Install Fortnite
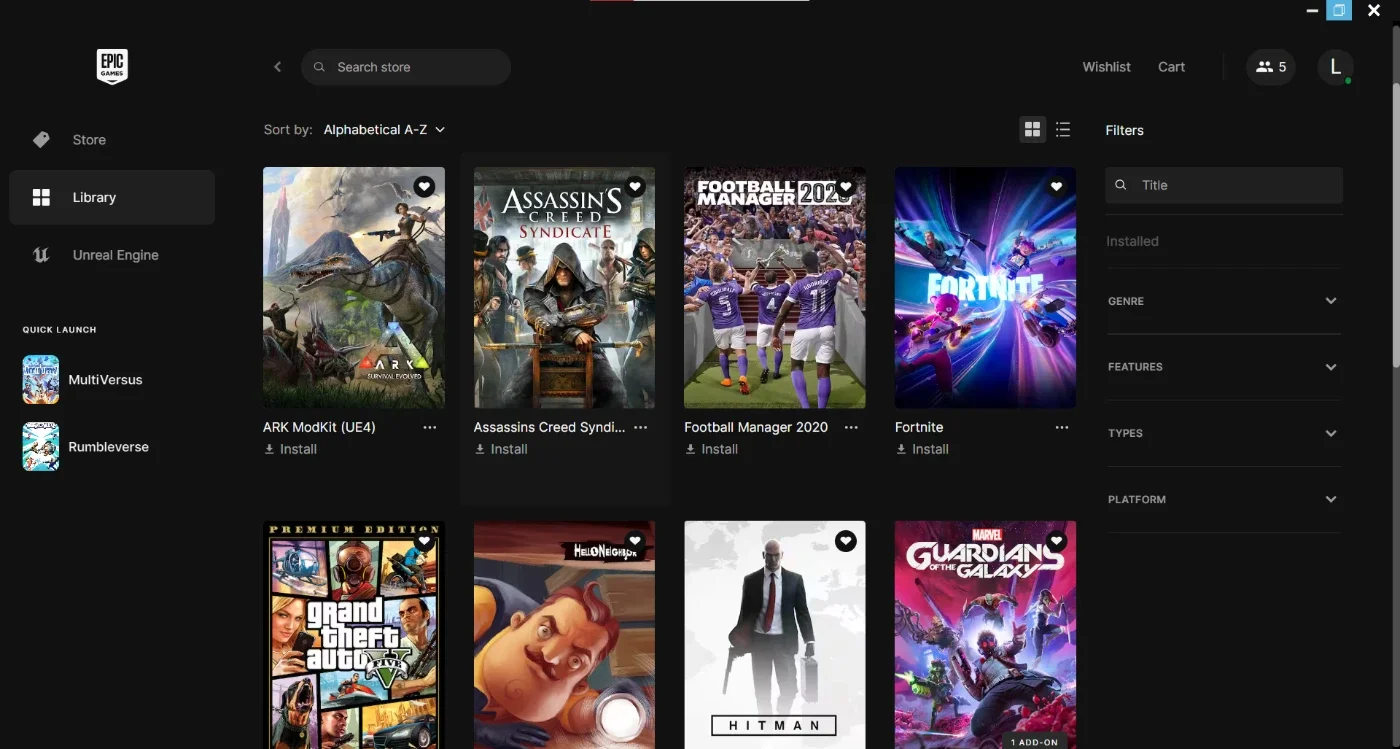Viewport: 1400px width, 749px height. click(922, 449)
